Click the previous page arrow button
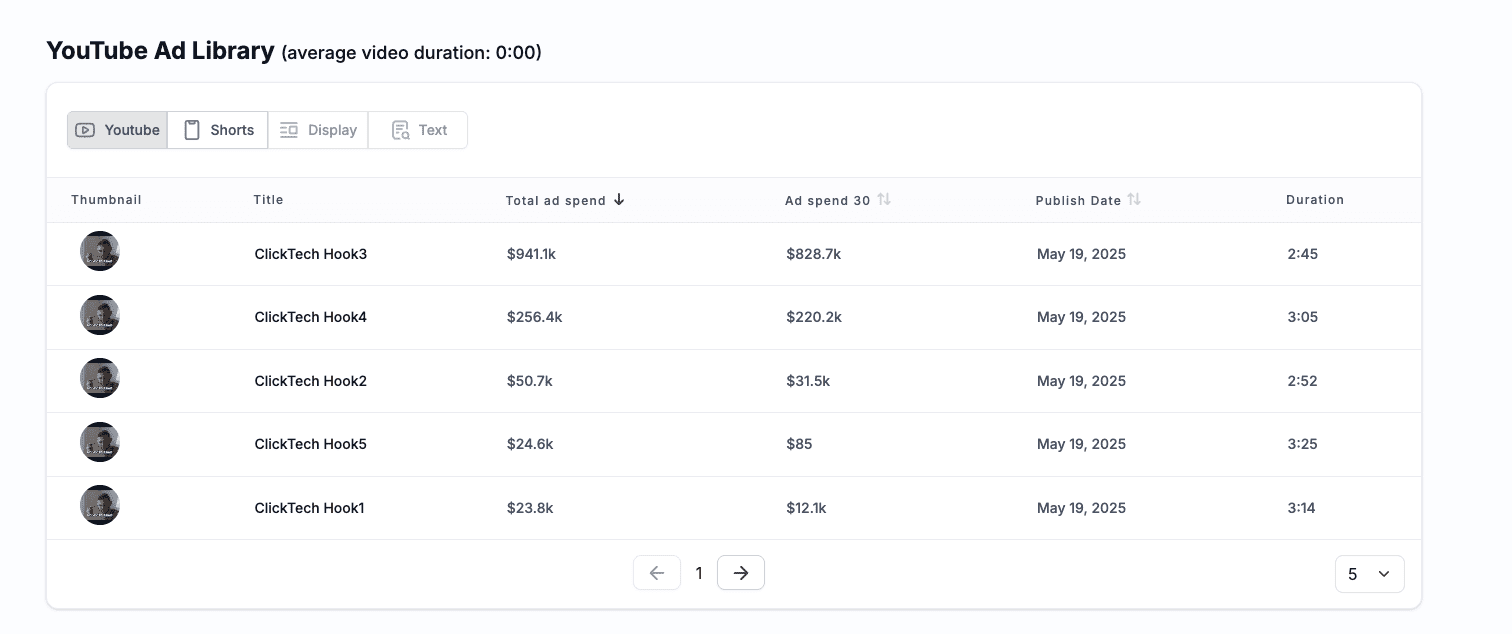The width and height of the screenshot is (1512, 634). tap(657, 573)
